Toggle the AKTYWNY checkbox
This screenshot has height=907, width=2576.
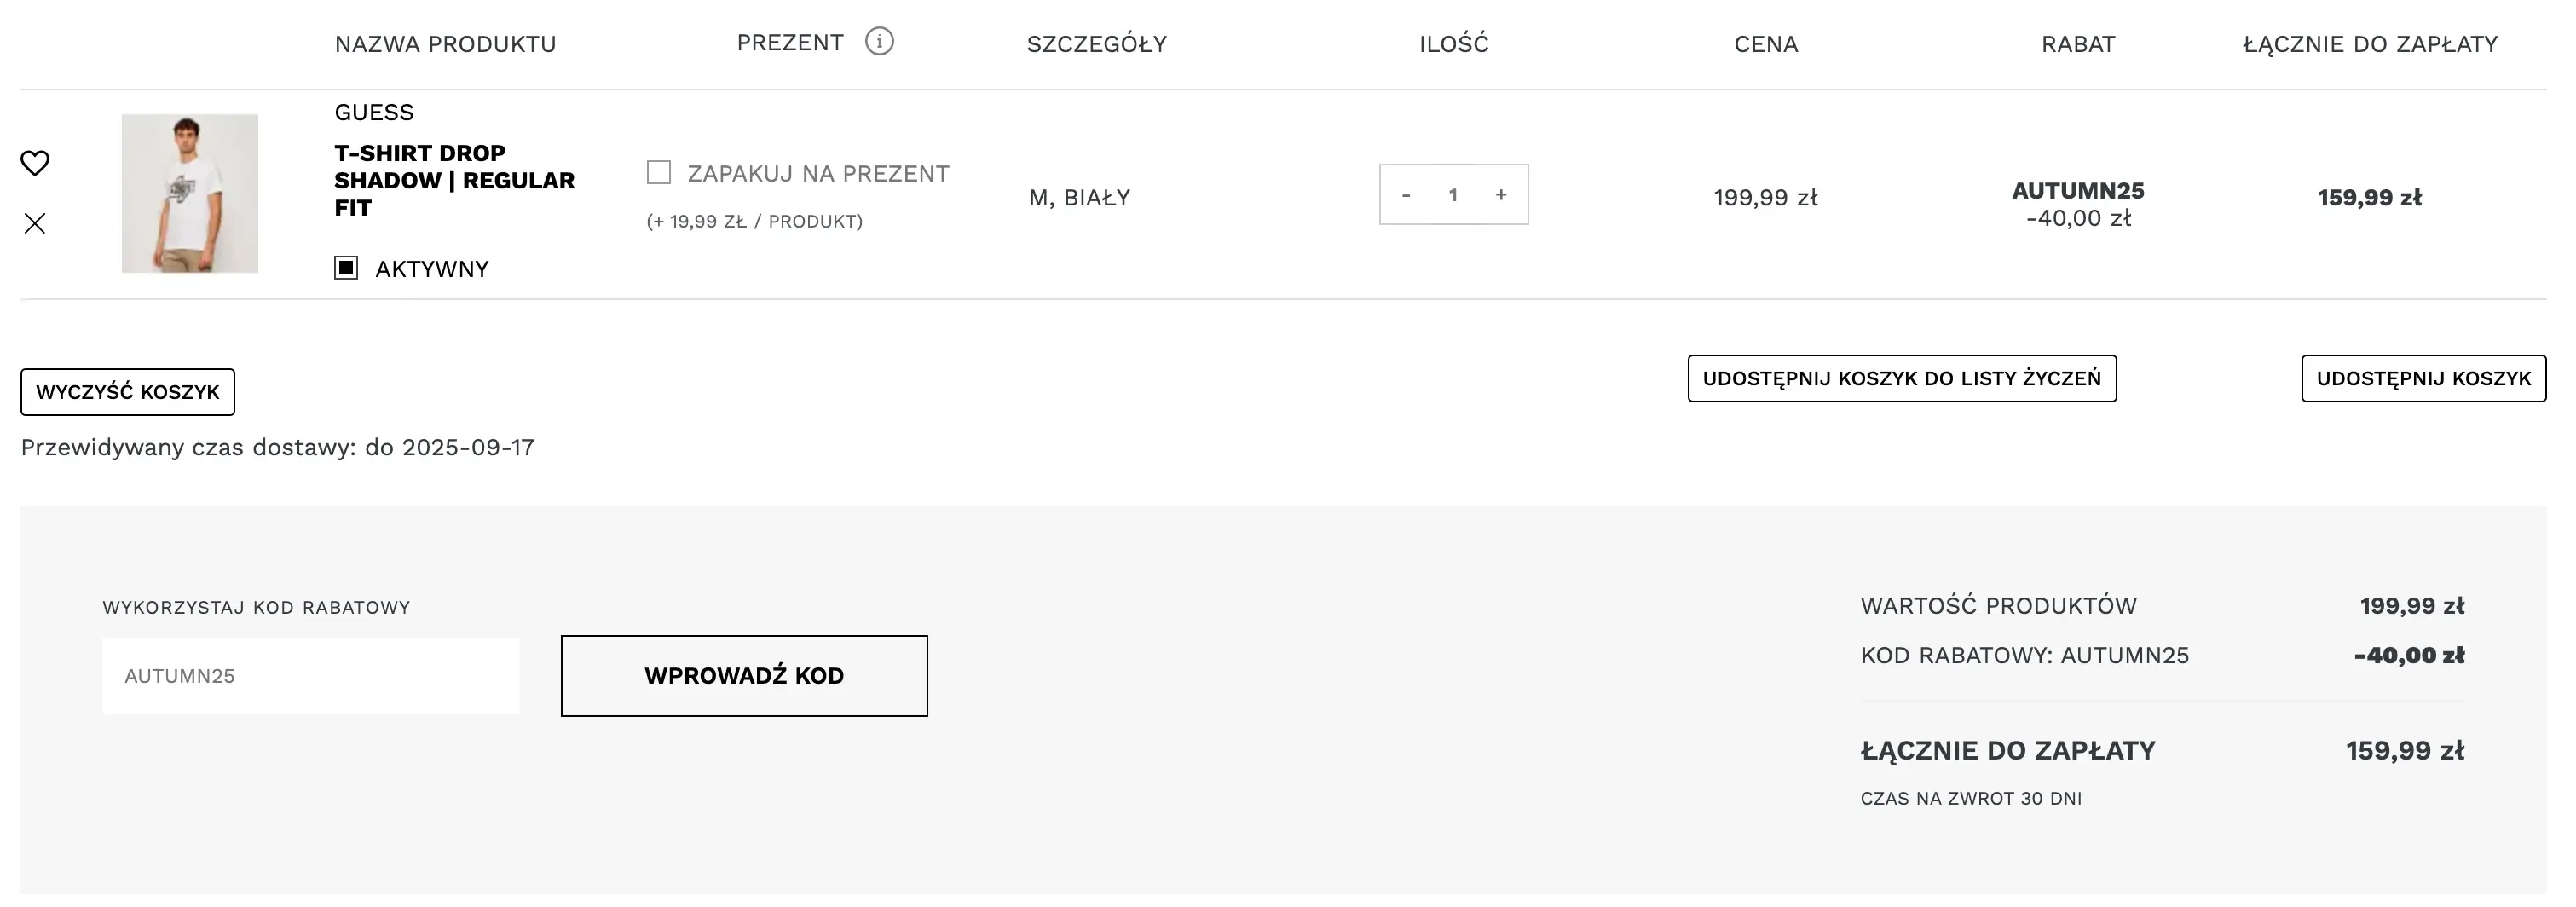[346, 268]
